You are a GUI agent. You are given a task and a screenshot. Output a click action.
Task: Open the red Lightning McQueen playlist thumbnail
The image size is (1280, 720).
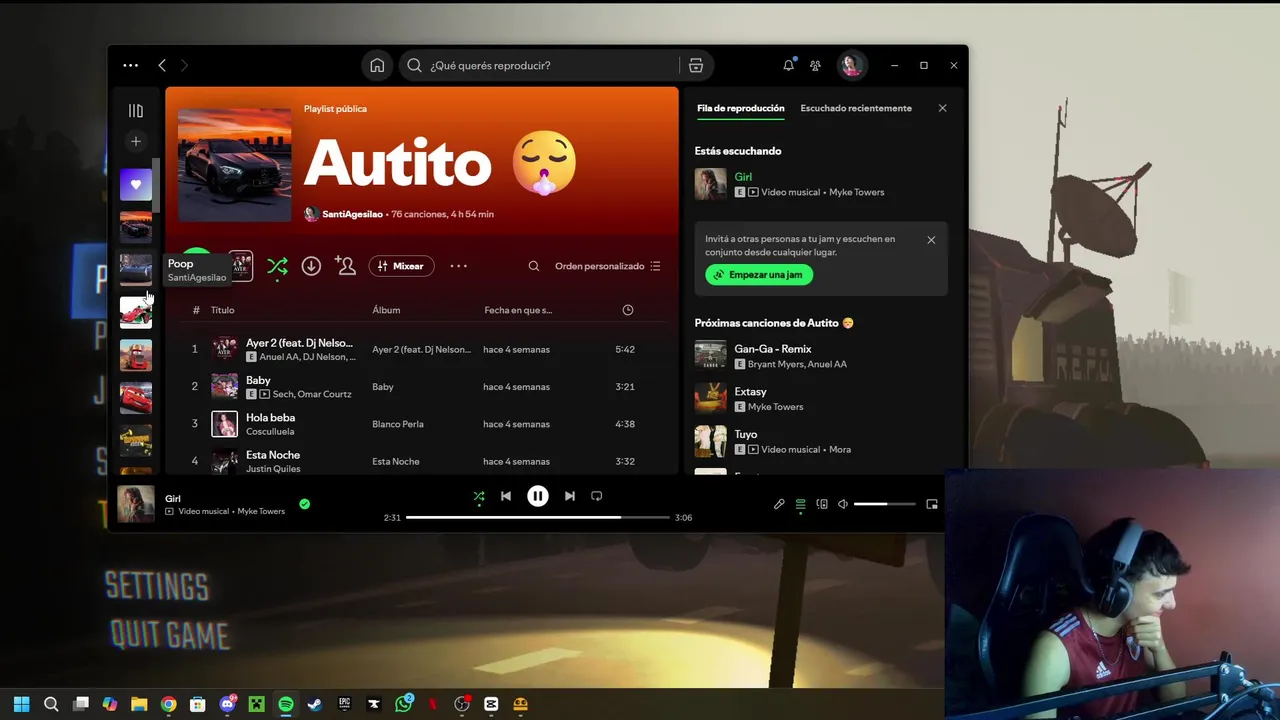point(136,398)
